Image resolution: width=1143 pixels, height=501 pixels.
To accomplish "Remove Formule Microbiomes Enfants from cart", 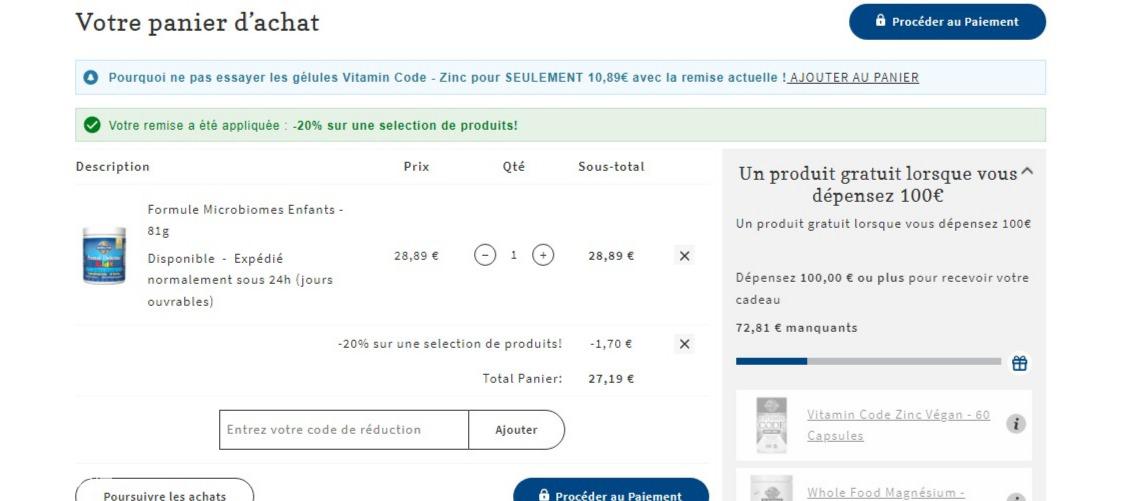I will point(684,256).
